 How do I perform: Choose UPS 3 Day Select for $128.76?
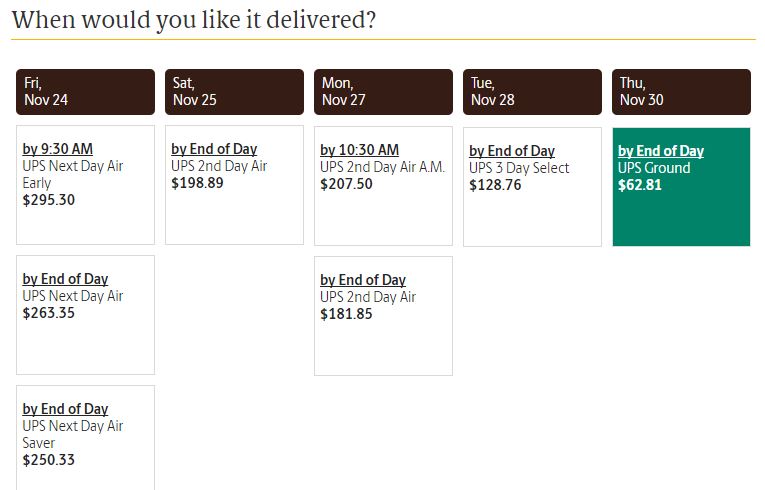click(x=532, y=185)
